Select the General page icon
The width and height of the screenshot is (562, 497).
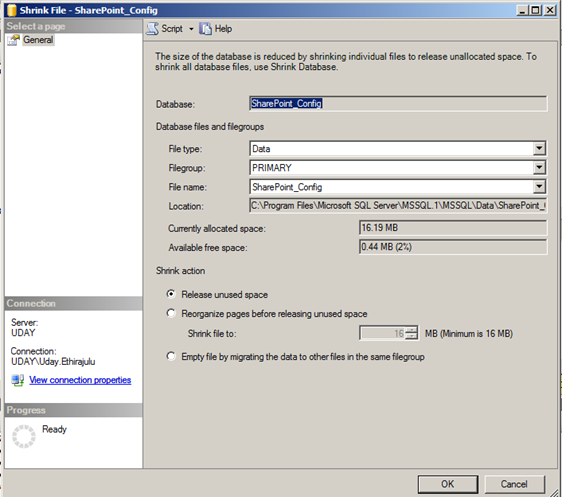14,40
